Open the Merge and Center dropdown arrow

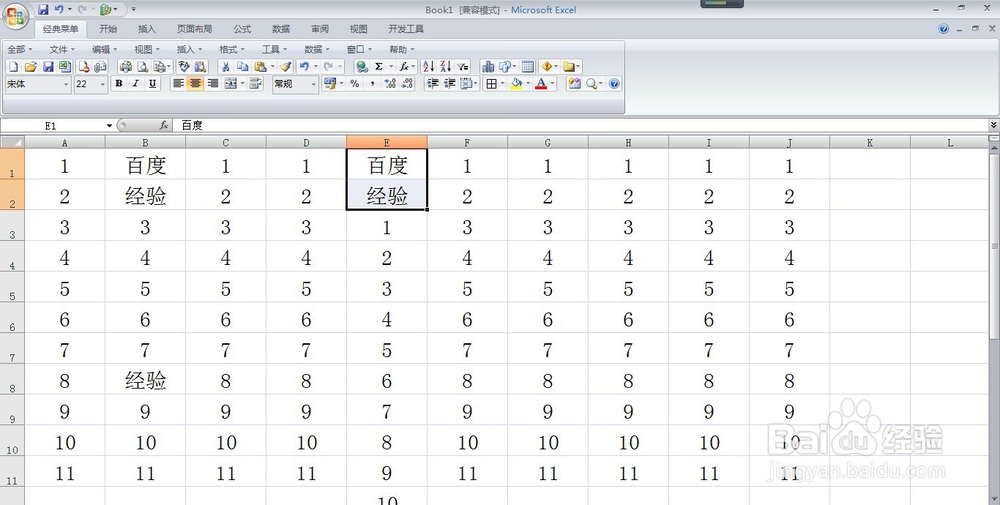click(243, 84)
